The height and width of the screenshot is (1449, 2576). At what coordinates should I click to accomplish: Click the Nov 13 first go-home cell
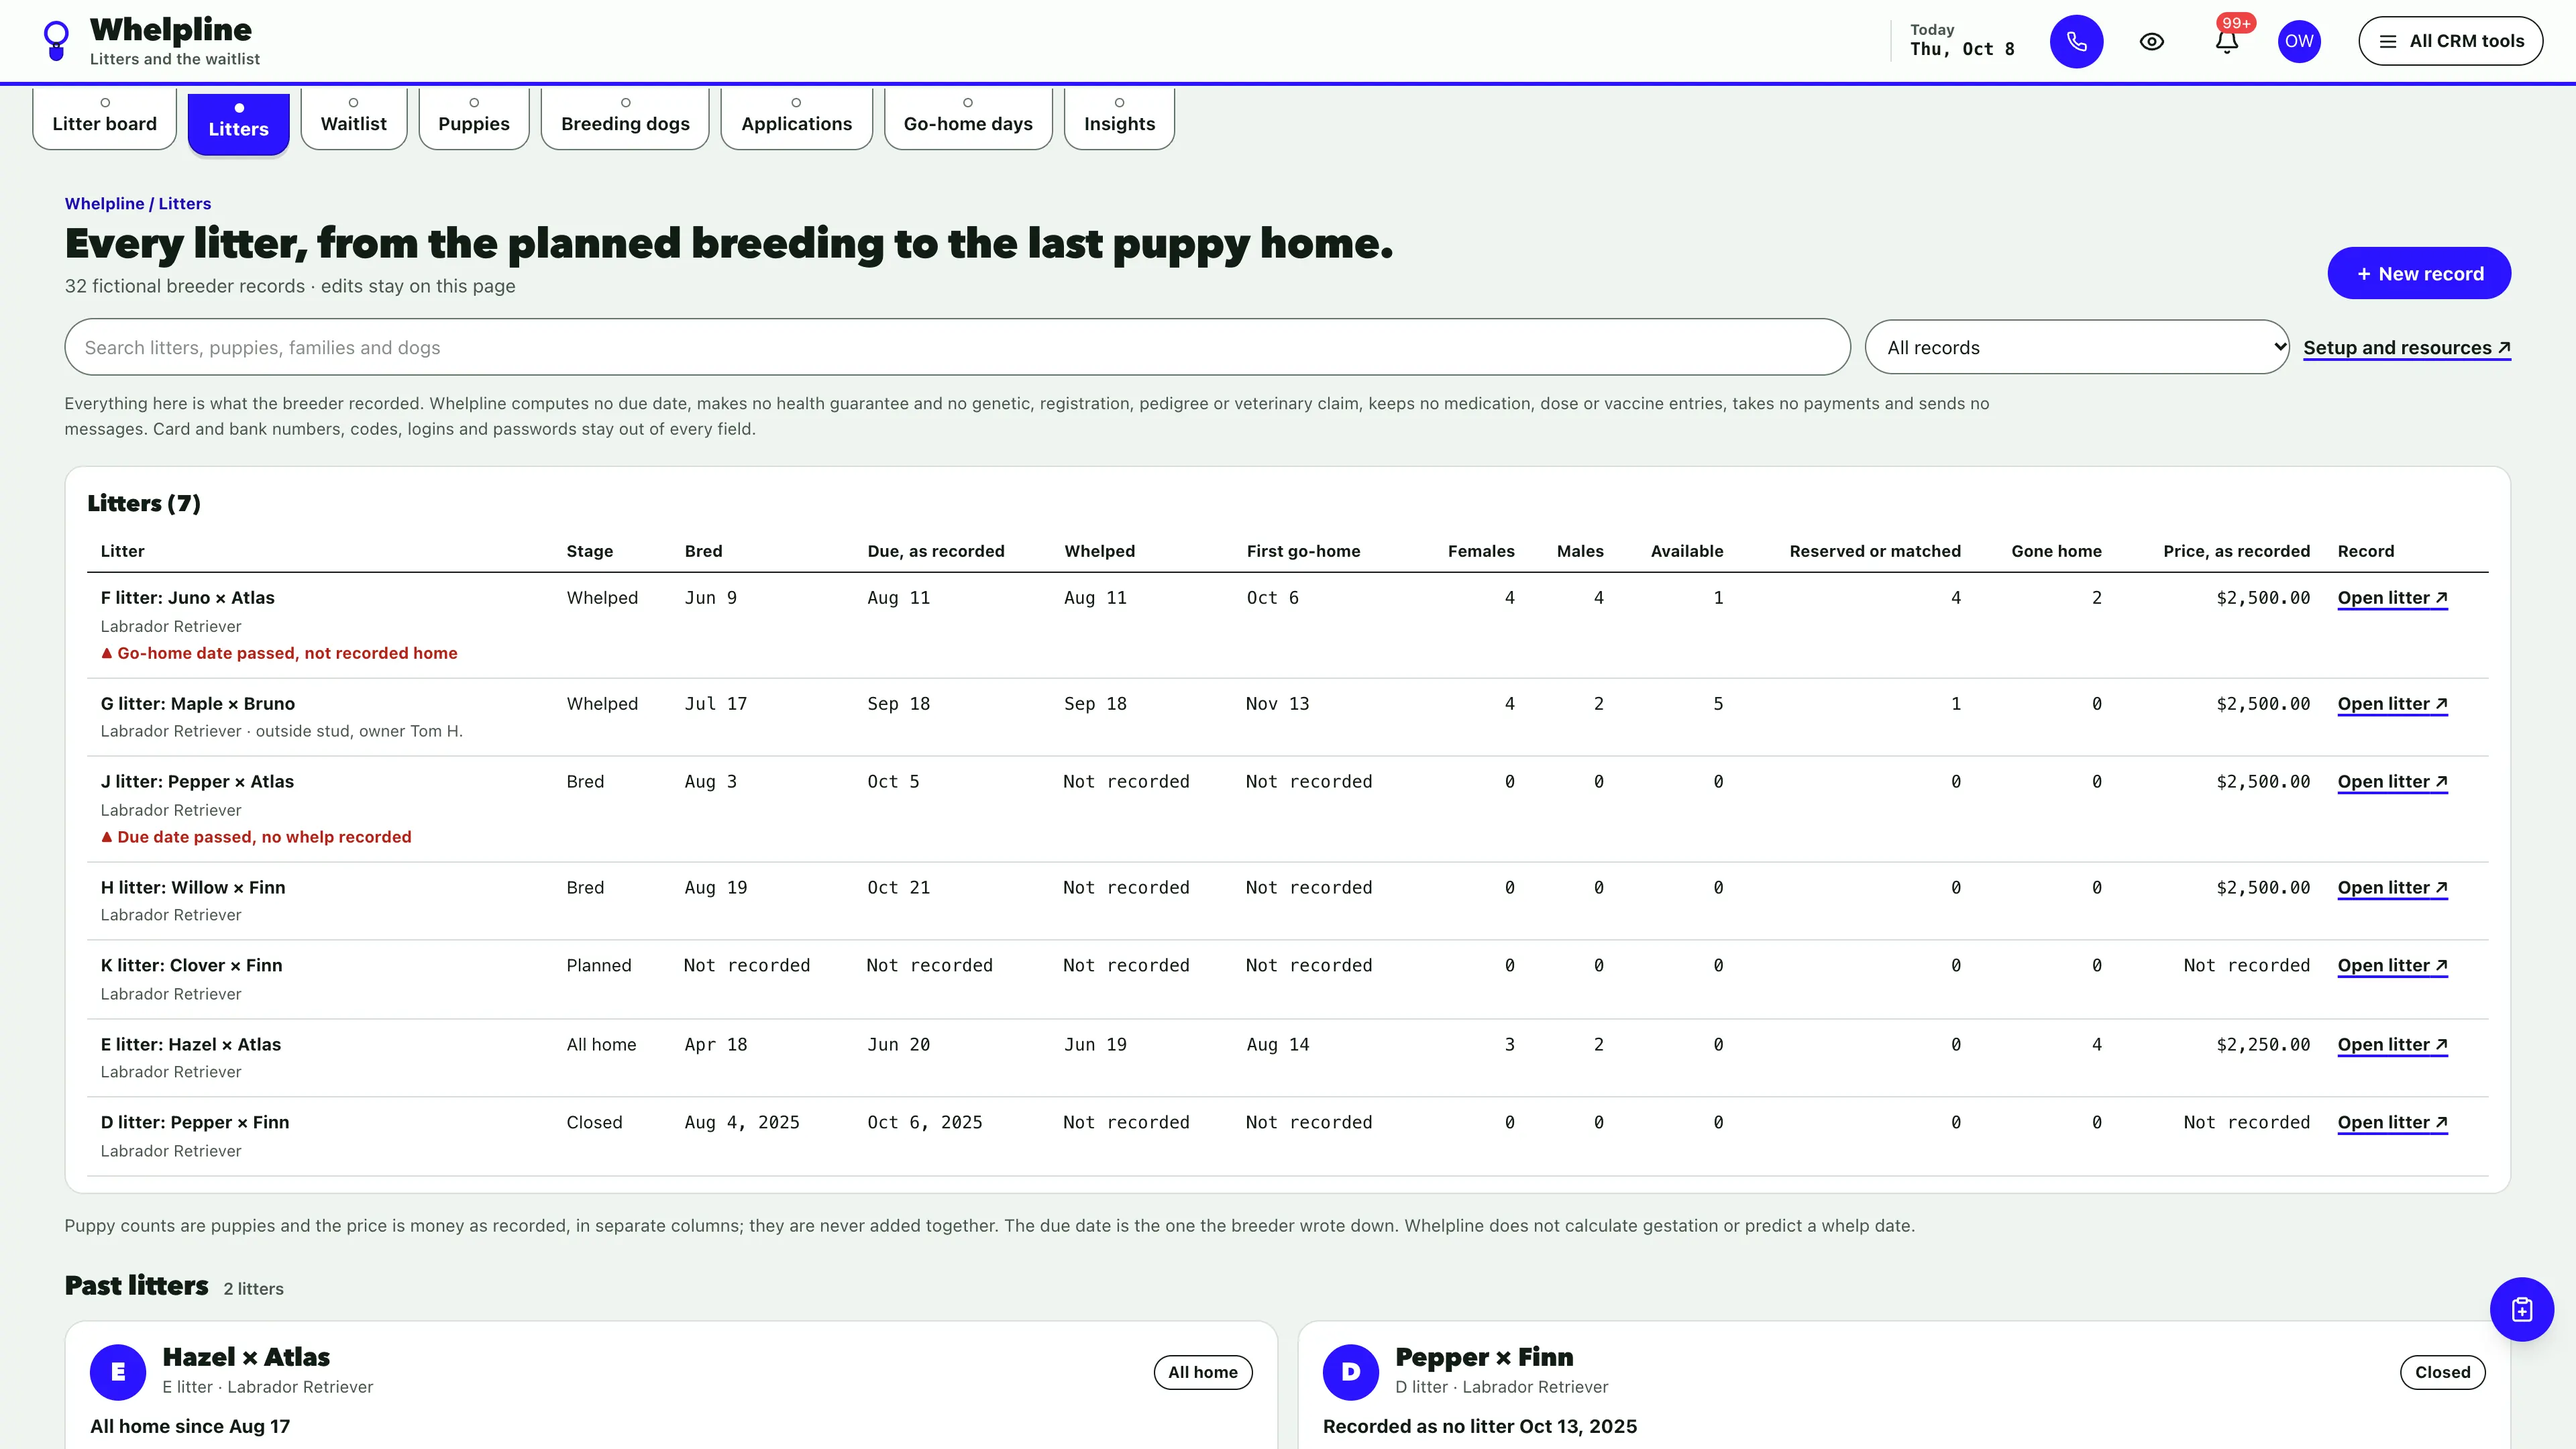click(x=1277, y=704)
